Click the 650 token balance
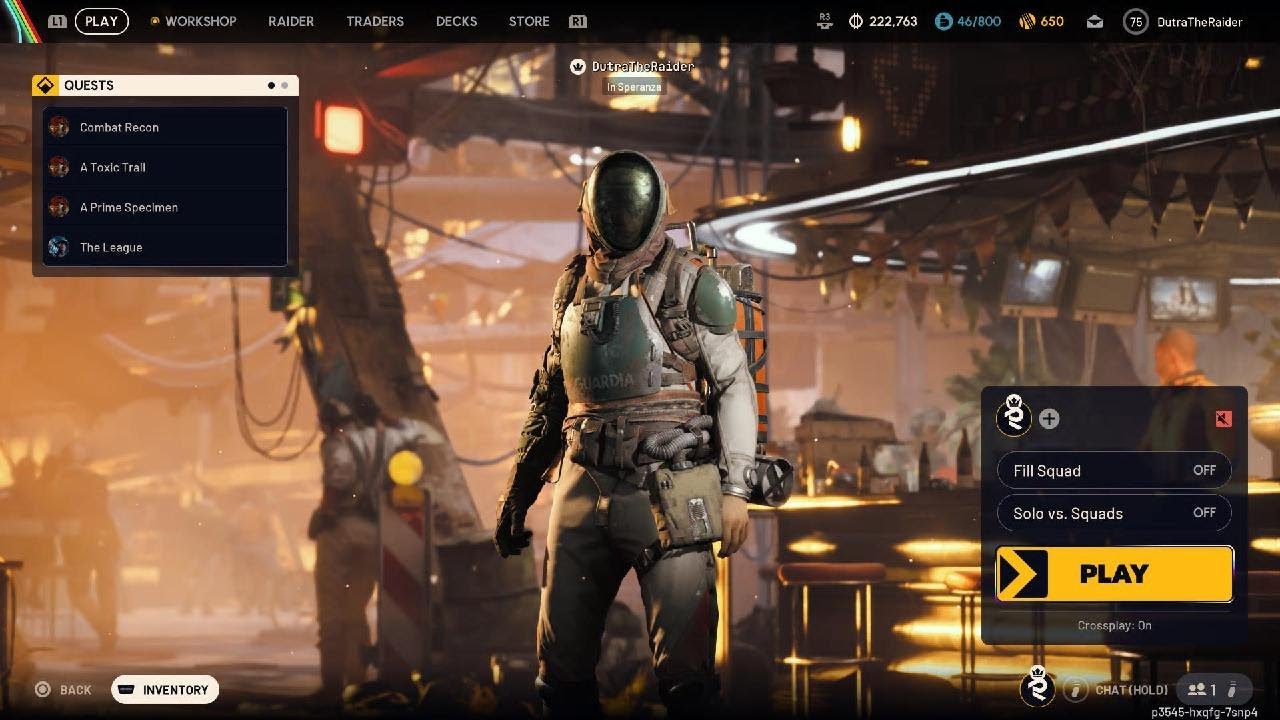This screenshot has width=1280, height=720. click(1052, 21)
